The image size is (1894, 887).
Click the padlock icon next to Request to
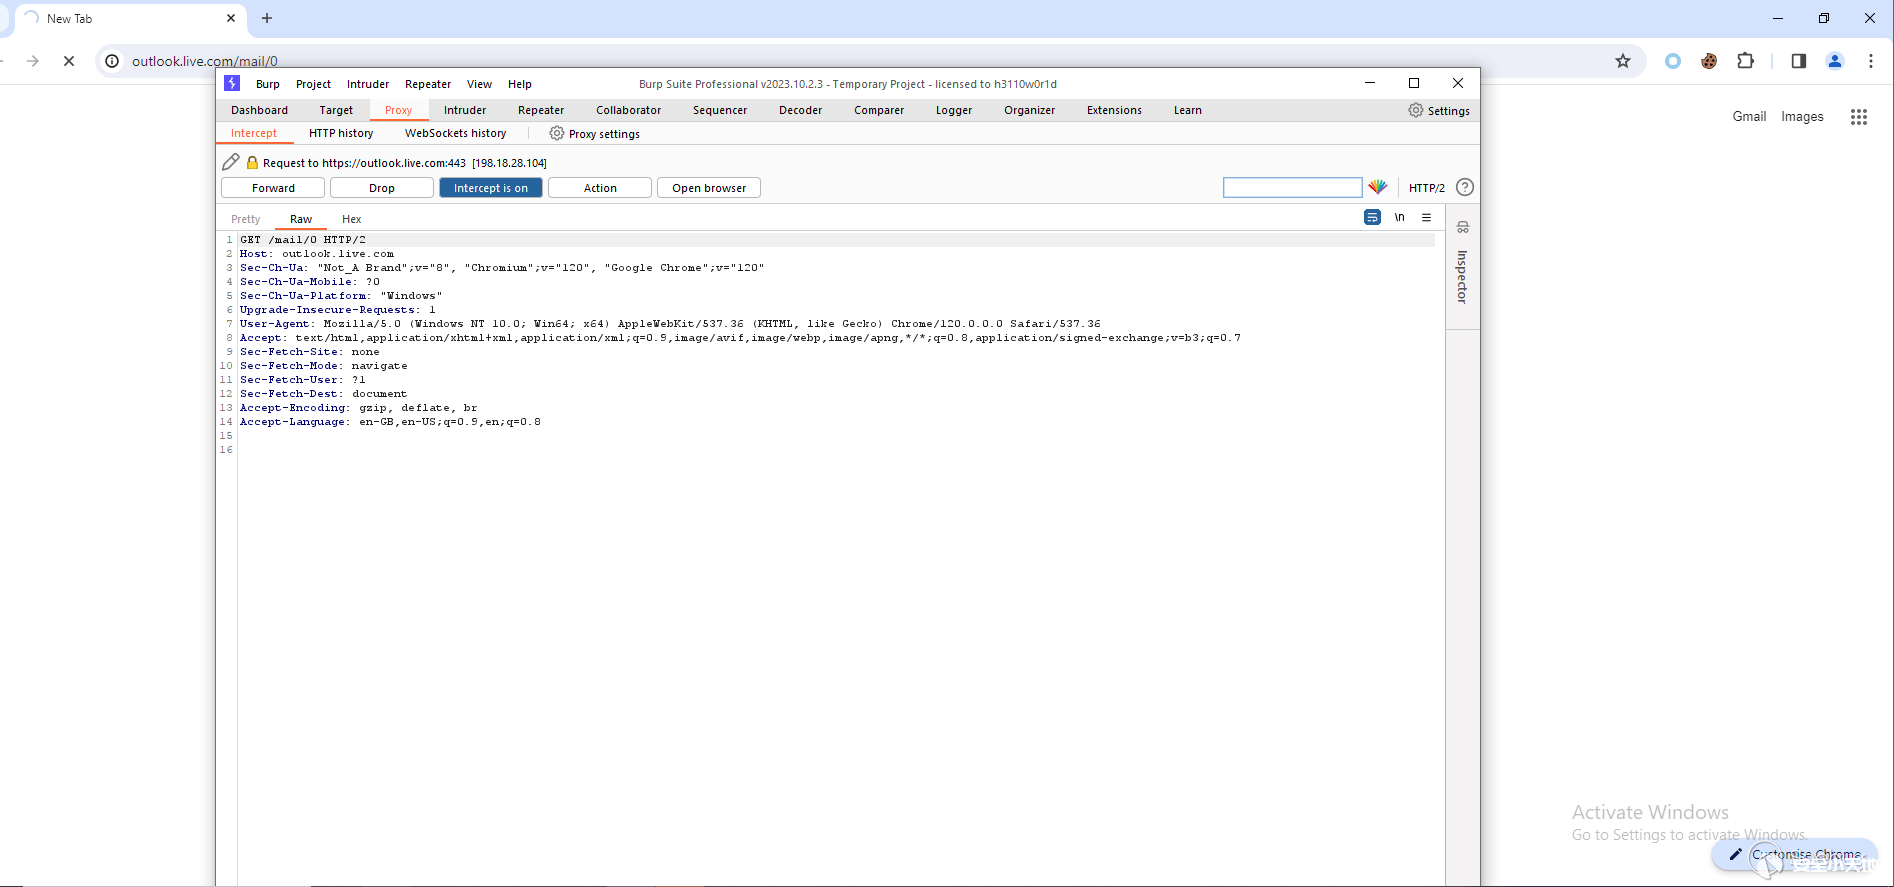252,162
